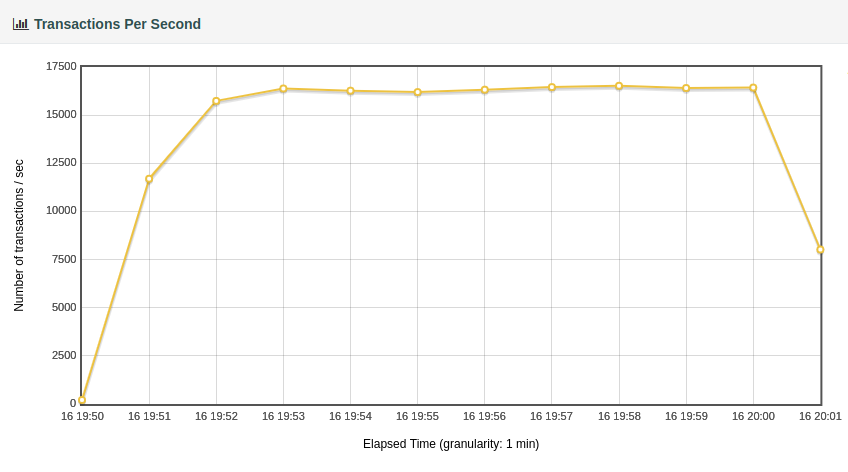Click the 16 19:56 x-axis label
Image resolution: width=848 pixels, height=472 pixels.
(x=485, y=416)
